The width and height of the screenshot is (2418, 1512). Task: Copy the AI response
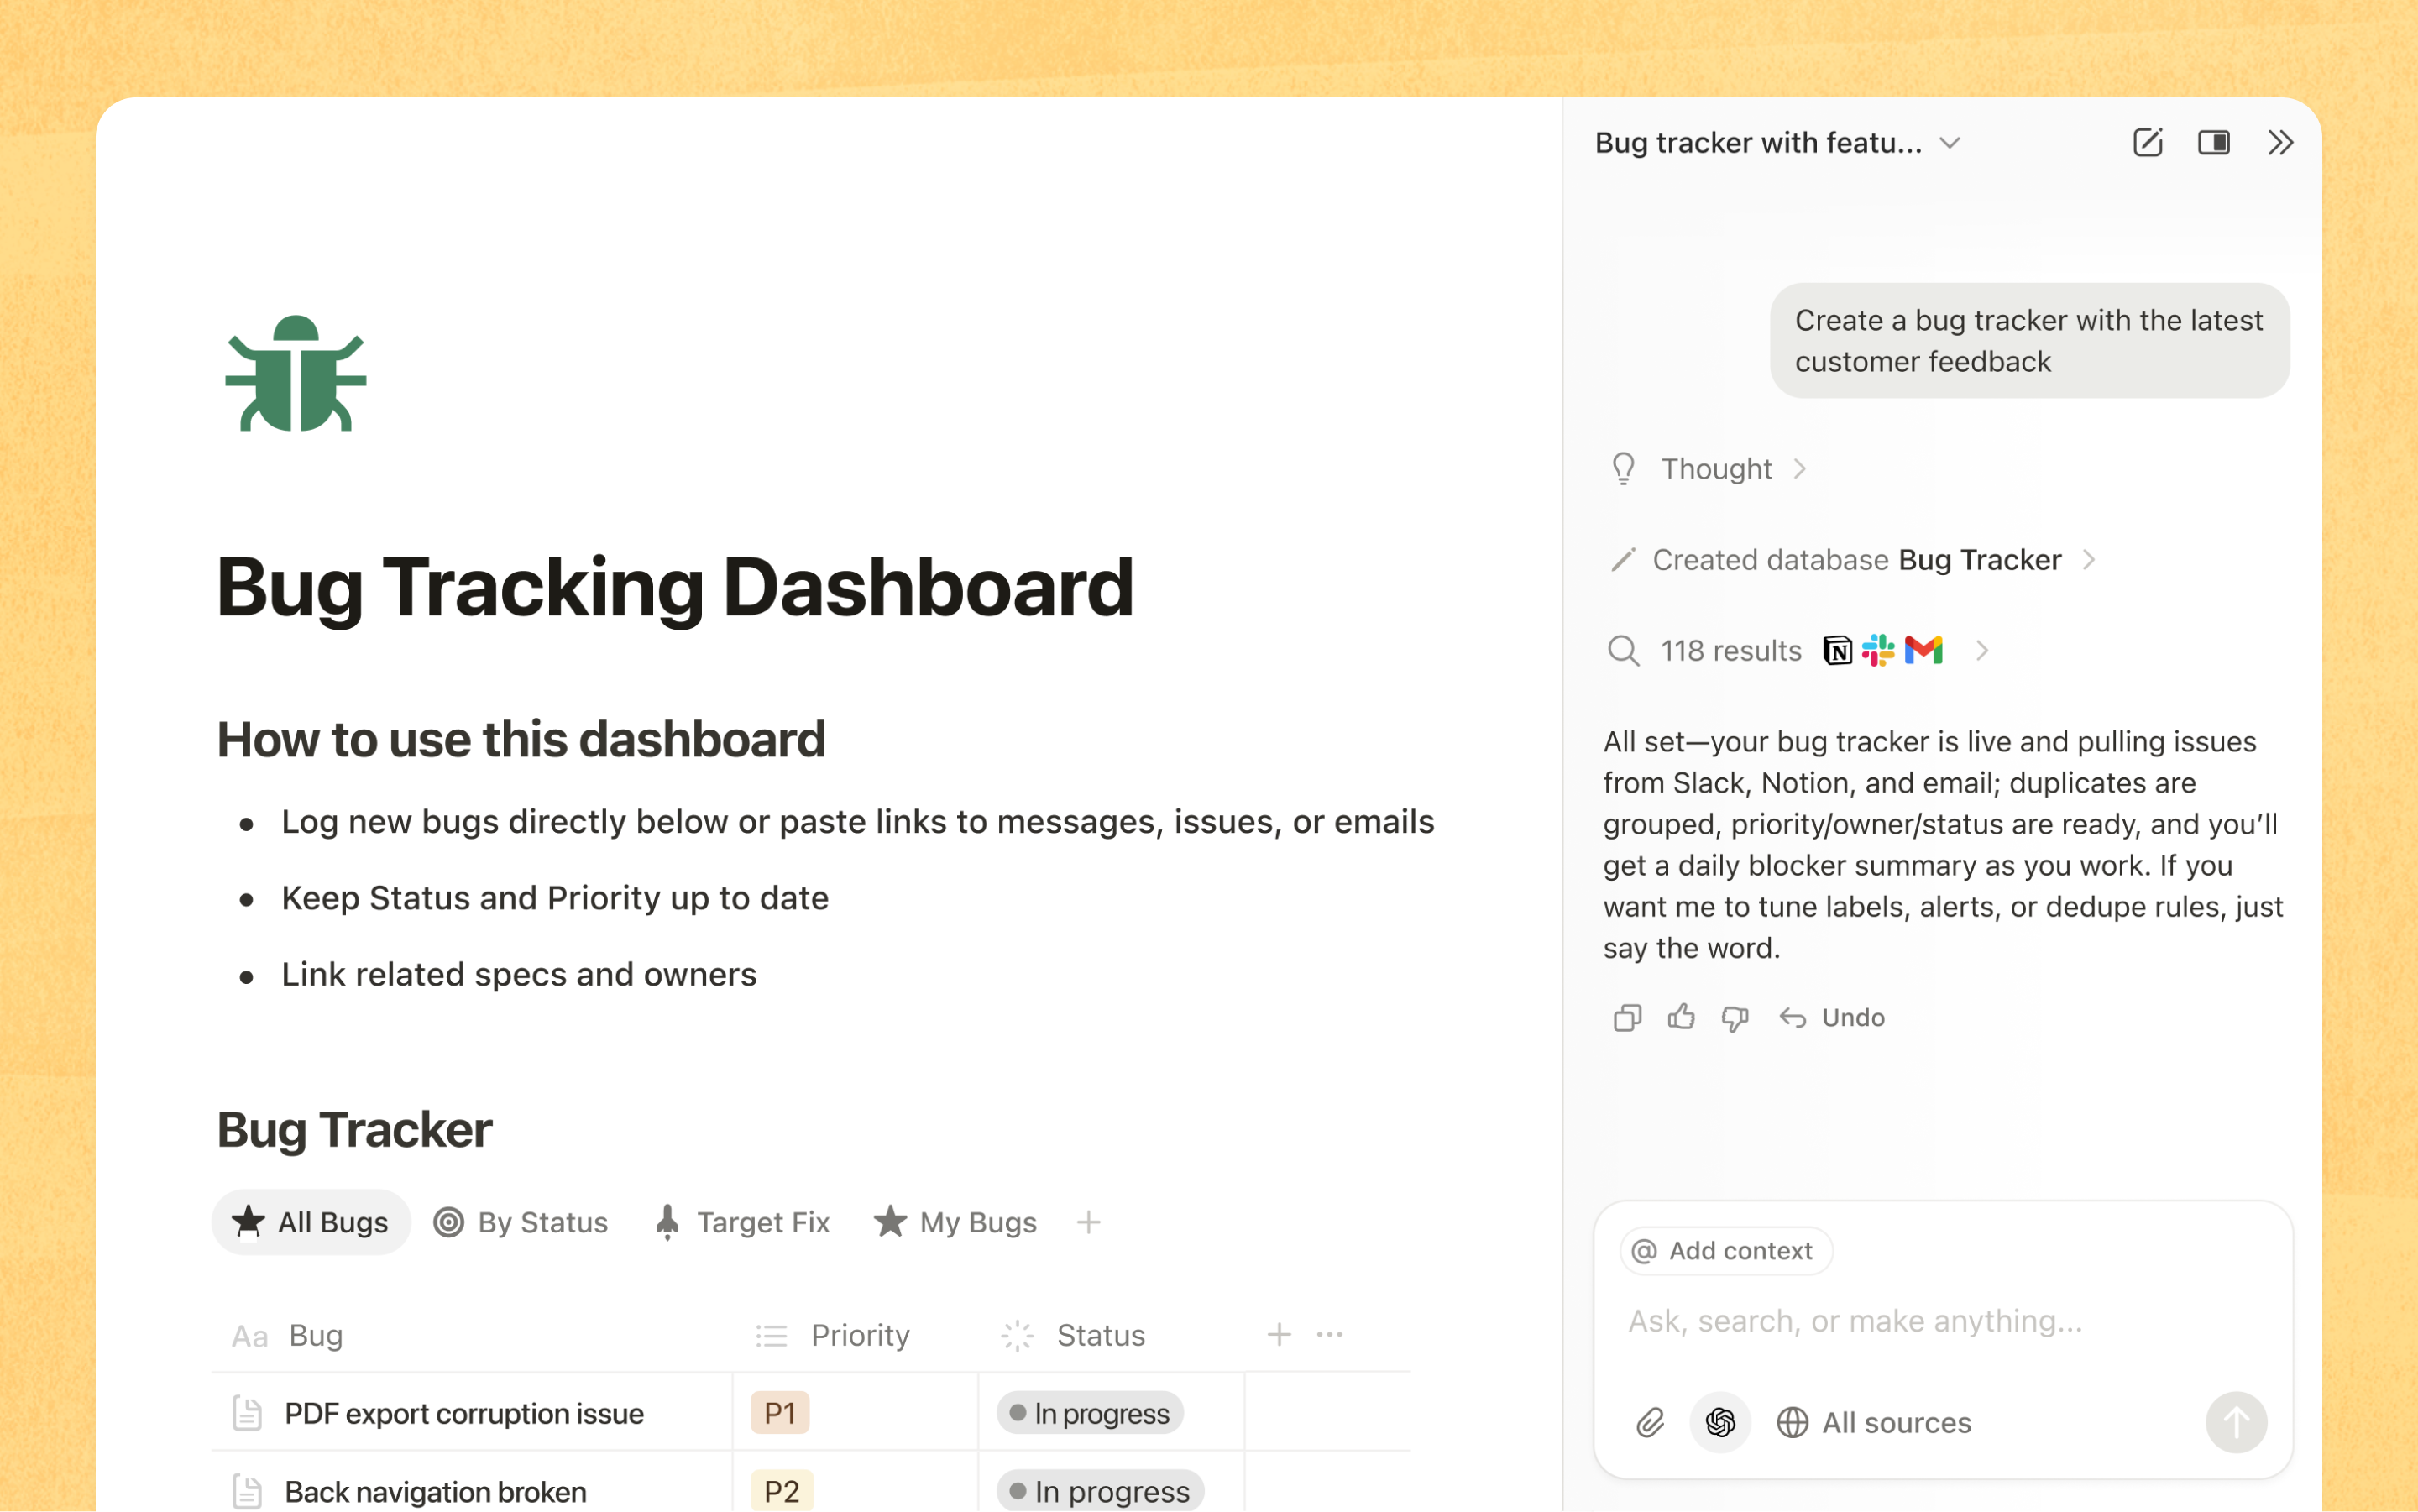[x=1627, y=1017]
